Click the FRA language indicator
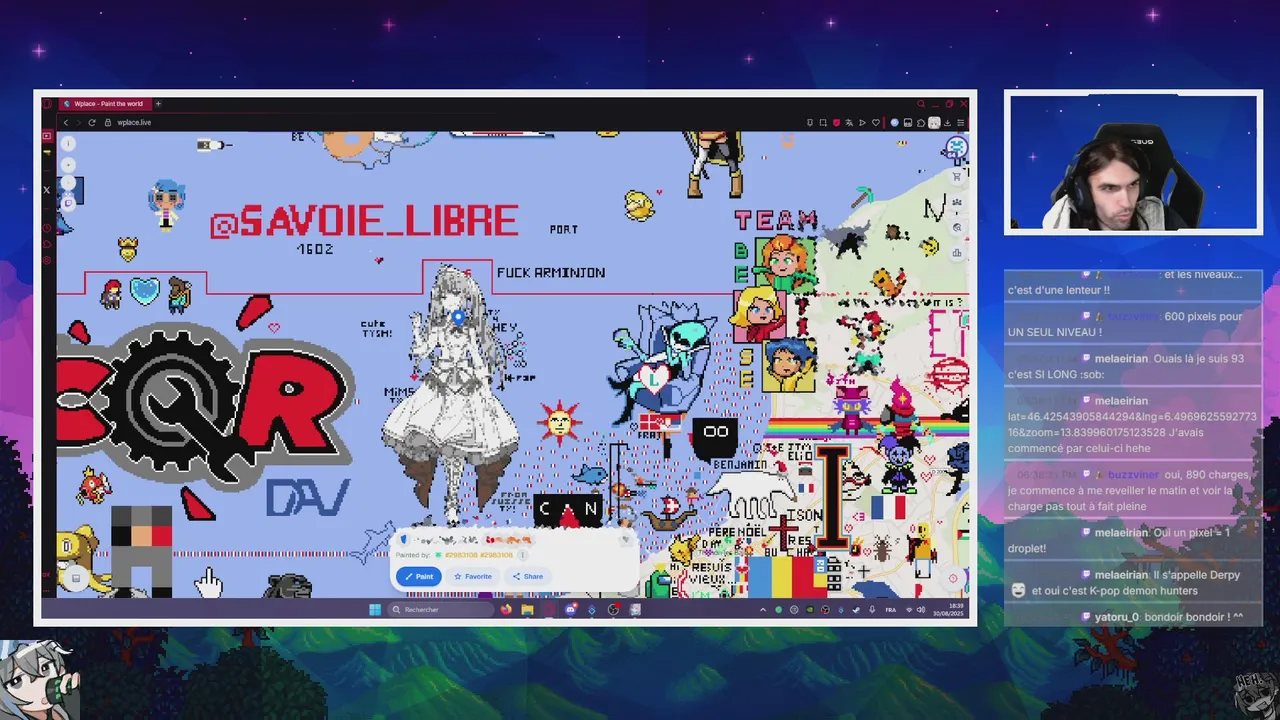This screenshot has width=1280, height=720. [892, 609]
